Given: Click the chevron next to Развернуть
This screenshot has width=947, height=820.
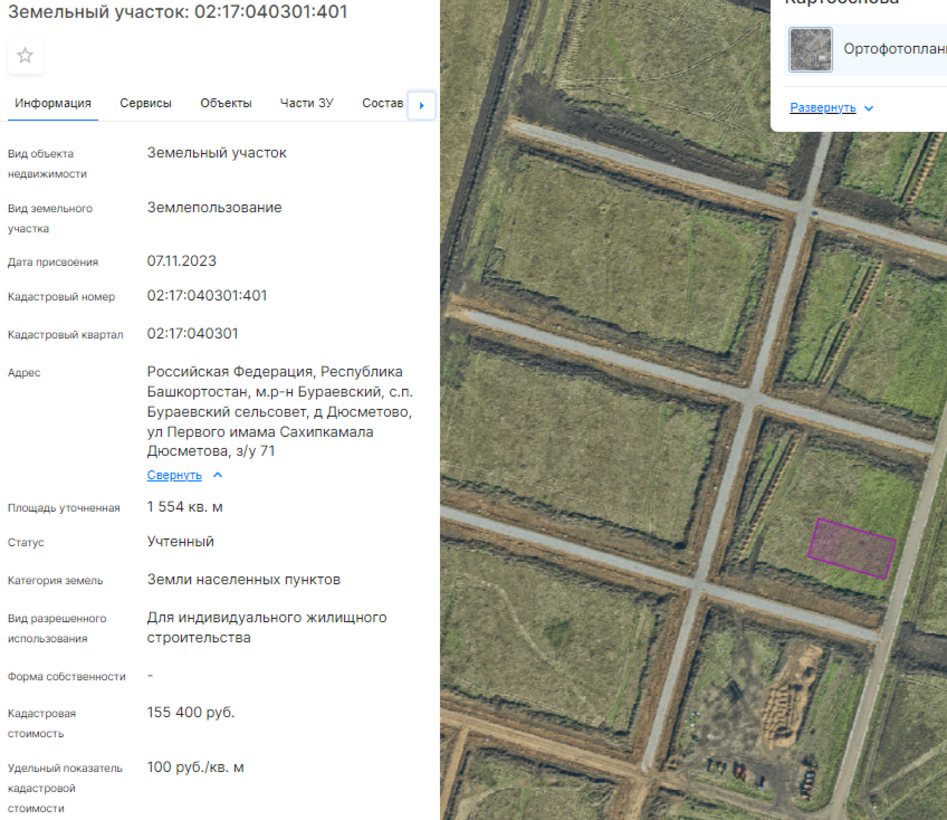Looking at the screenshot, I should [869, 108].
